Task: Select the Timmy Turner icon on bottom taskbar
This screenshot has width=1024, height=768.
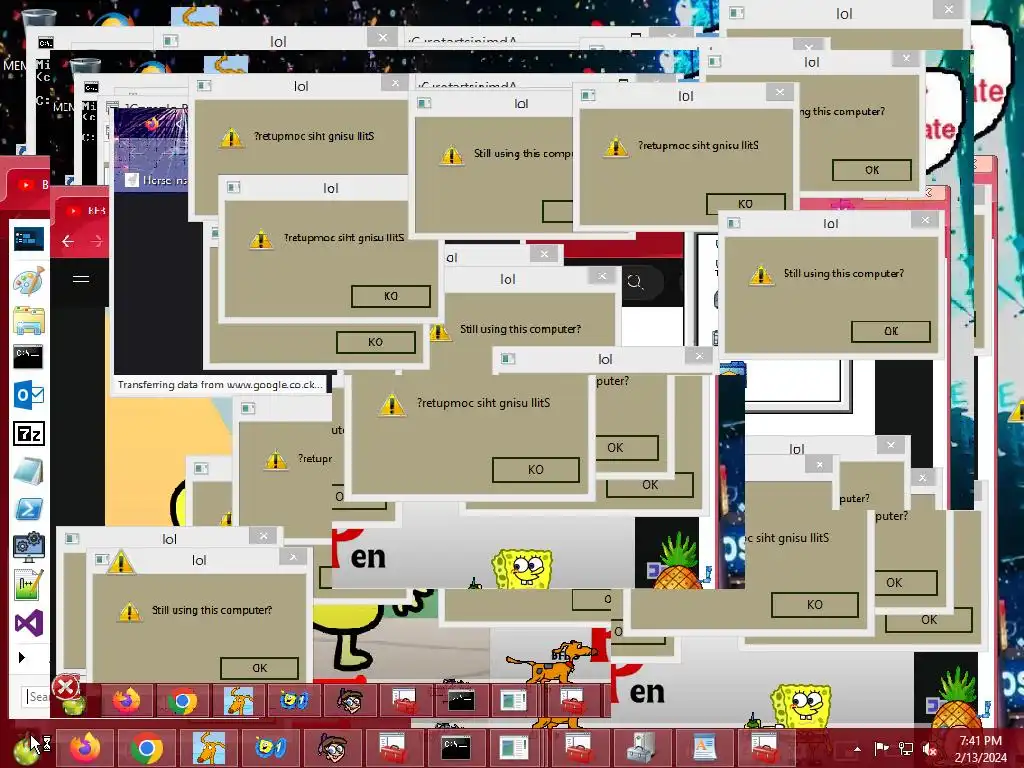Action: pos(333,748)
